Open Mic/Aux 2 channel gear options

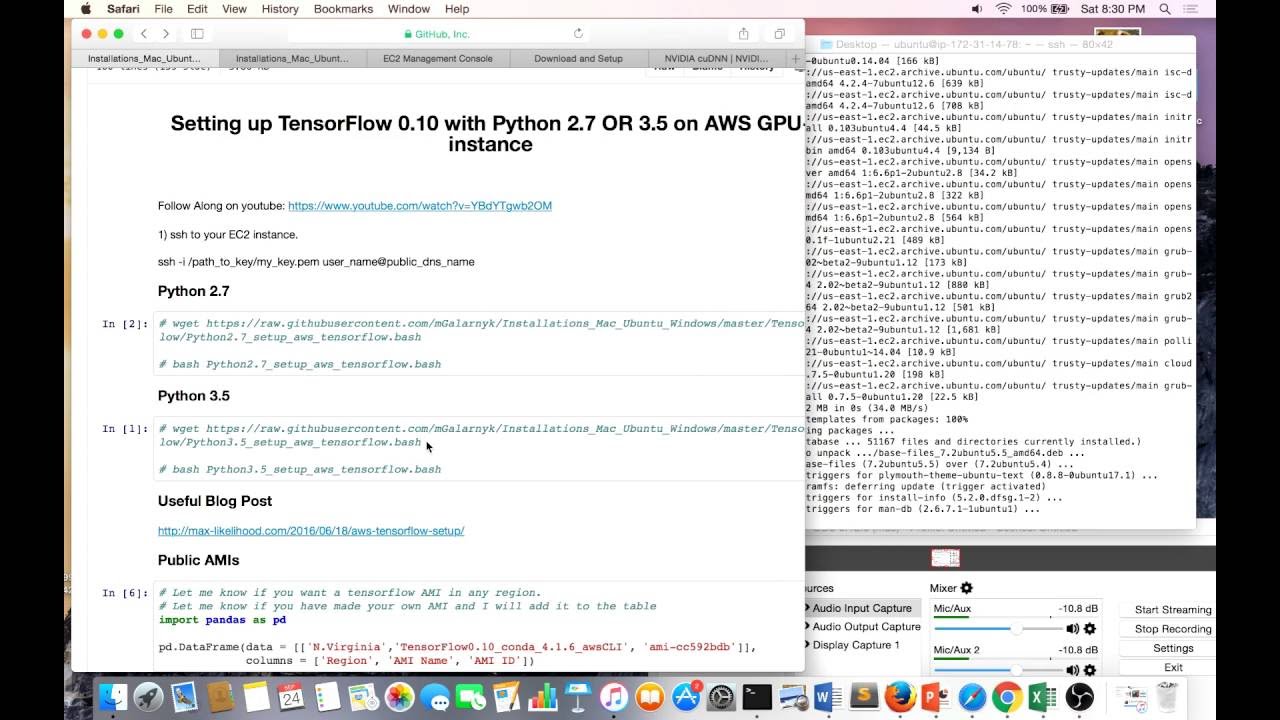coord(1090,670)
